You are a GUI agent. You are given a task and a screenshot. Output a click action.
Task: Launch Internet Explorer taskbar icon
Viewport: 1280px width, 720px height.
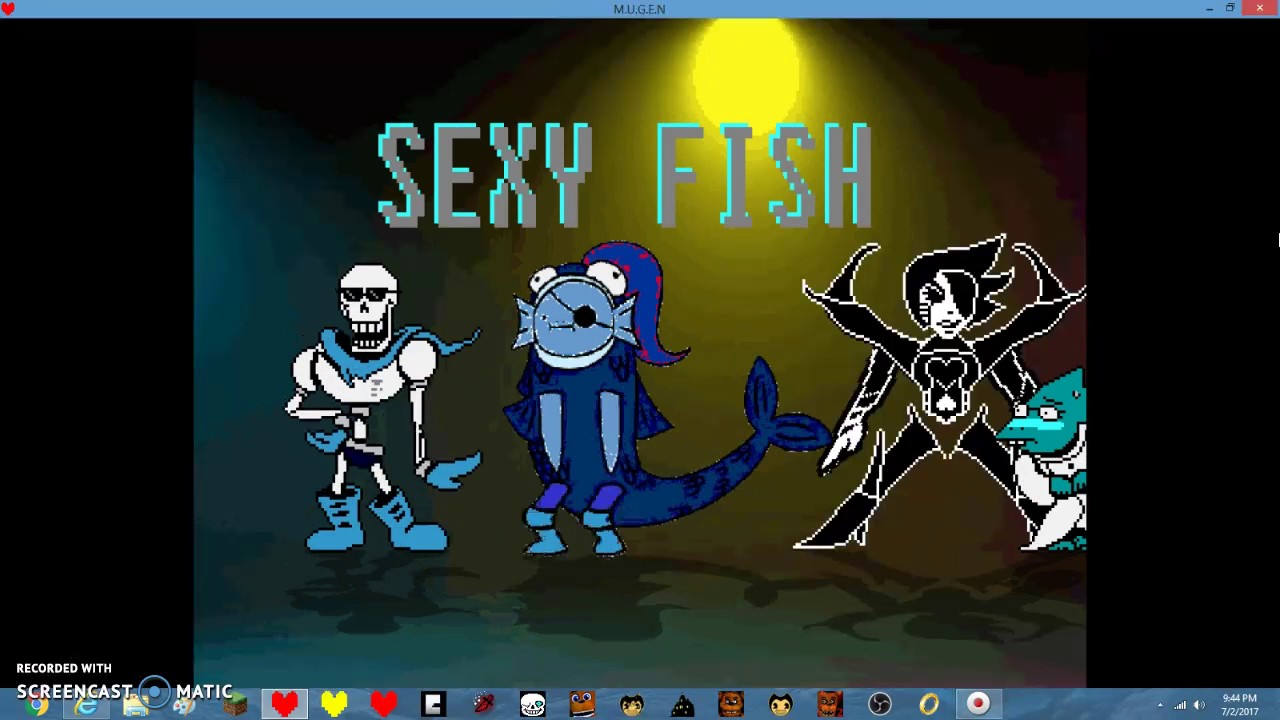pyautogui.click(x=86, y=705)
